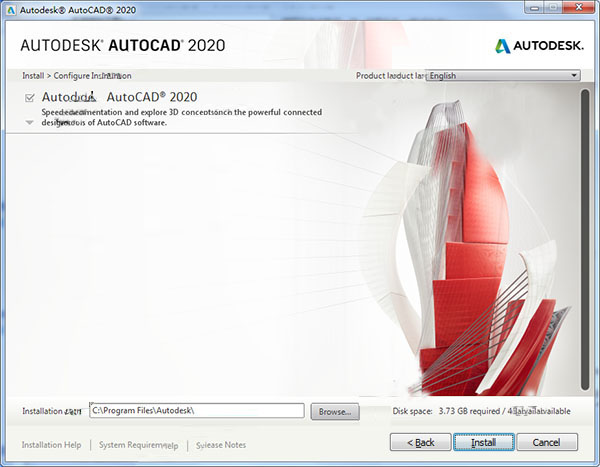Click the AutoCAD 2020 product title

tap(119, 97)
